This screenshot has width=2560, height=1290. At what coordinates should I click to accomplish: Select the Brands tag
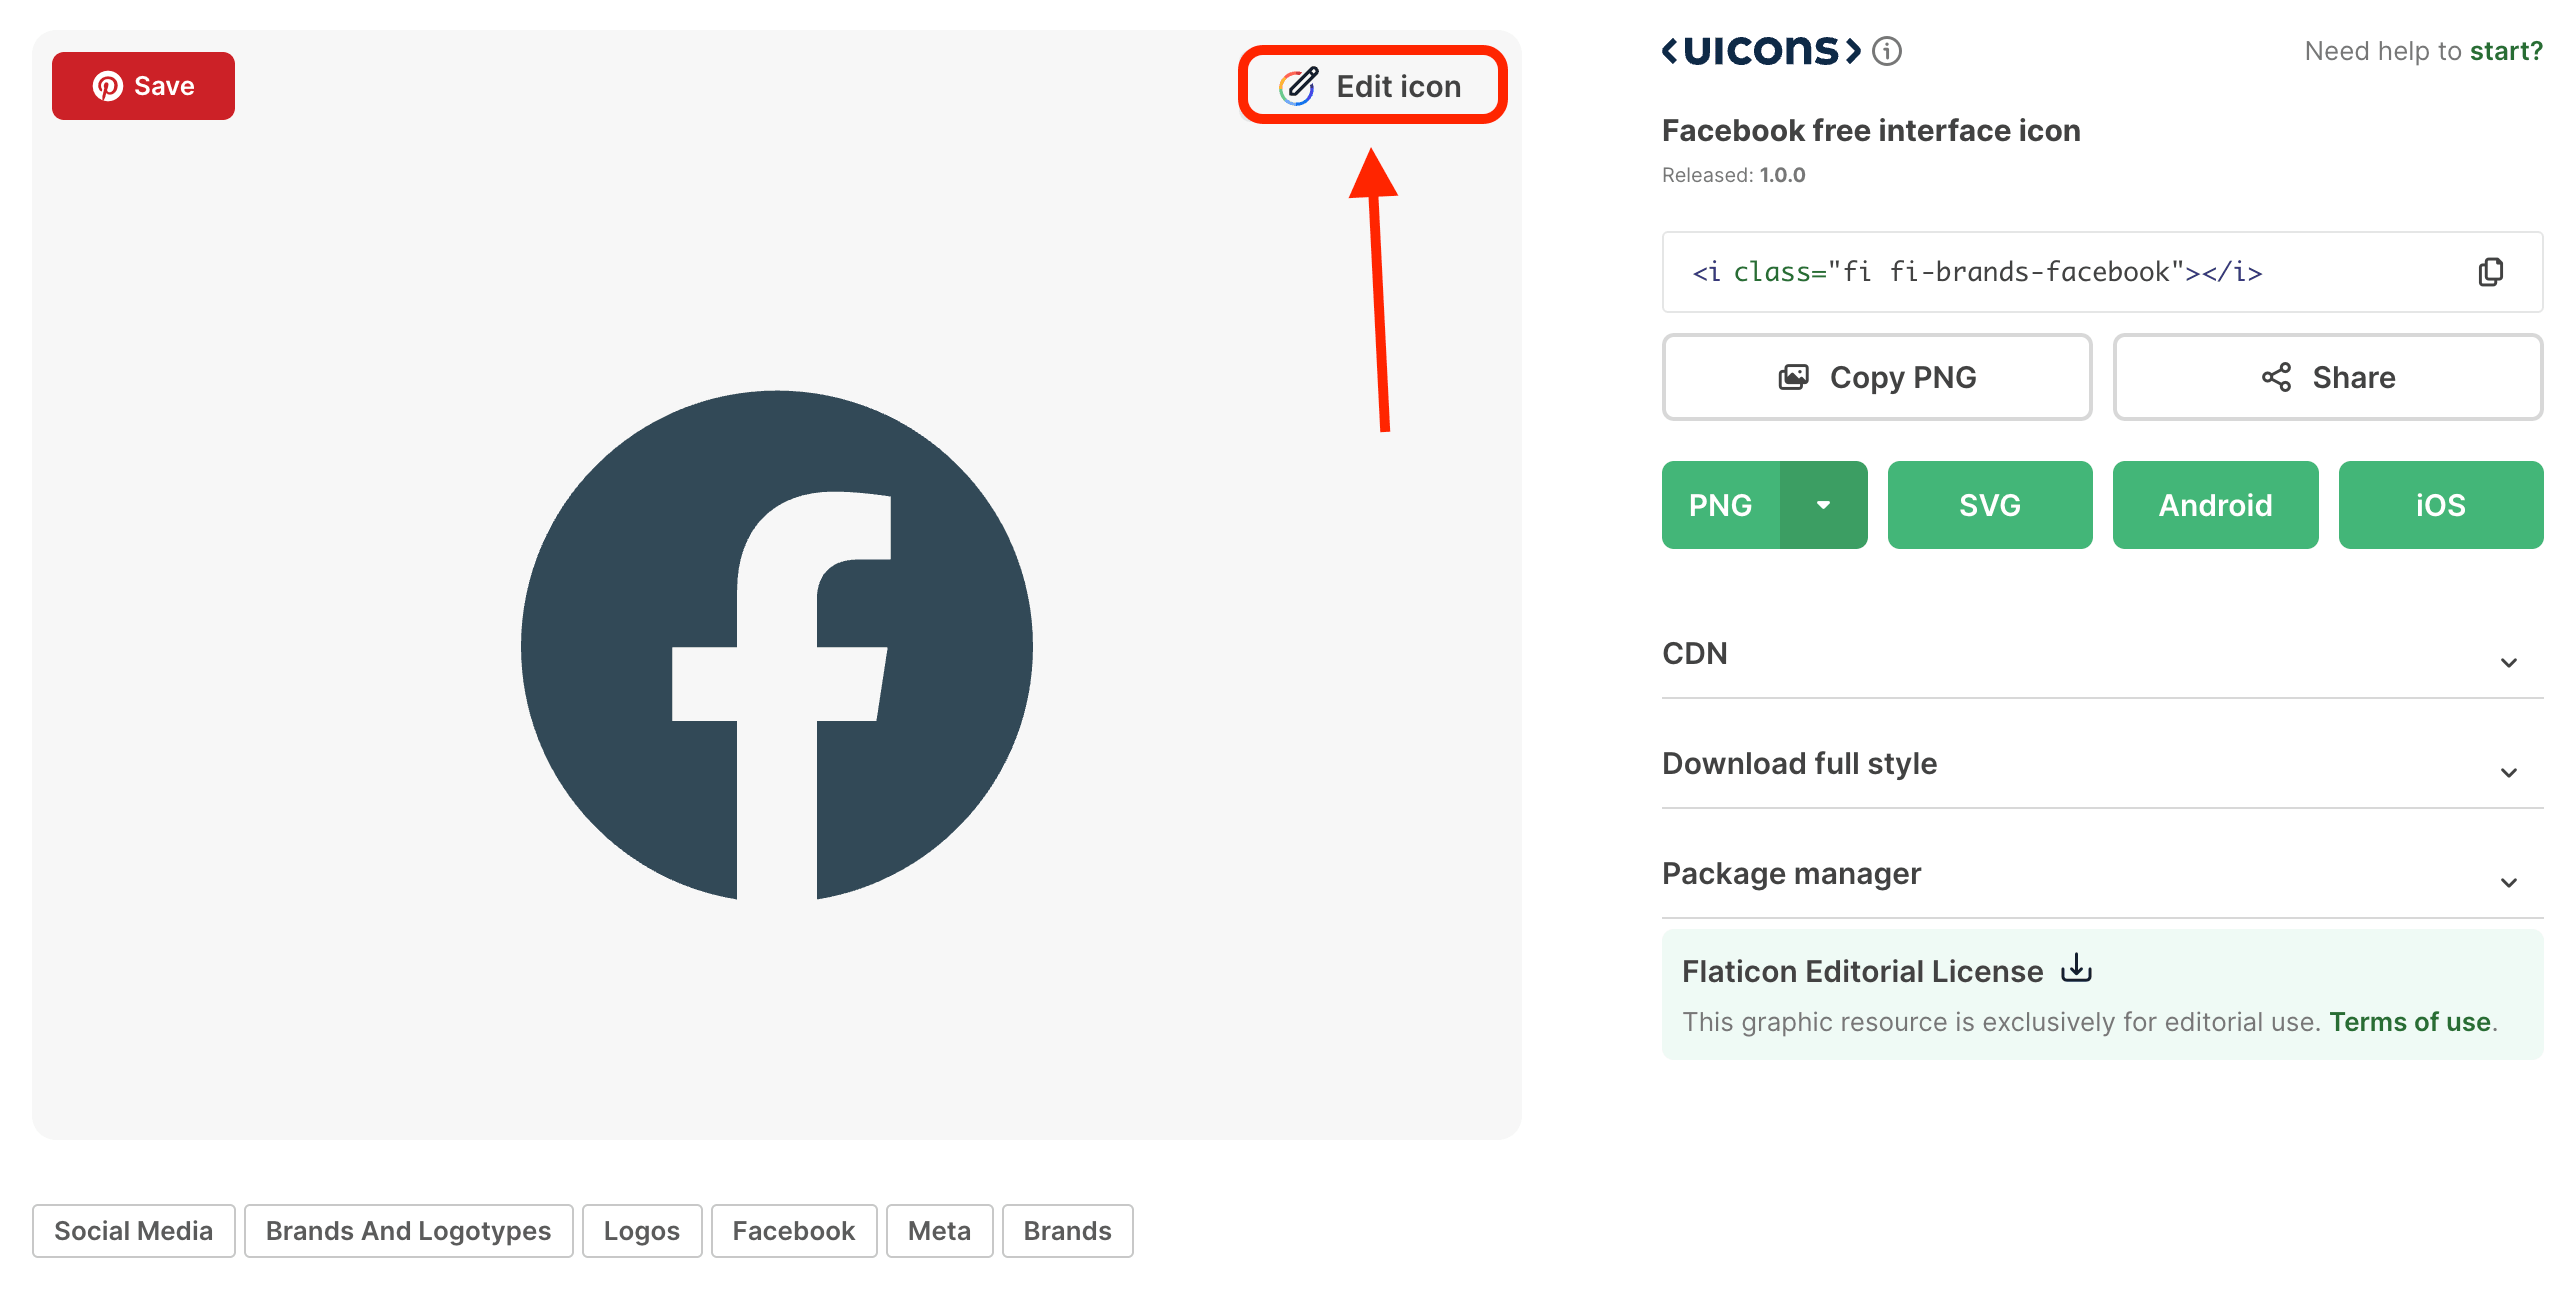pos(1067,1231)
